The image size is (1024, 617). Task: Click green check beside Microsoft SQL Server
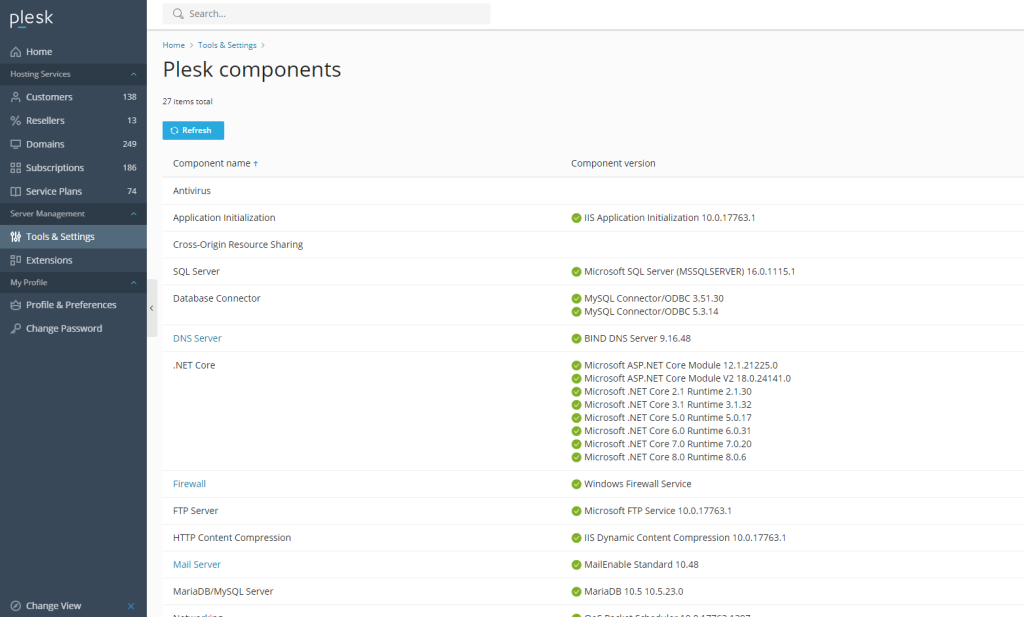(x=576, y=272)
